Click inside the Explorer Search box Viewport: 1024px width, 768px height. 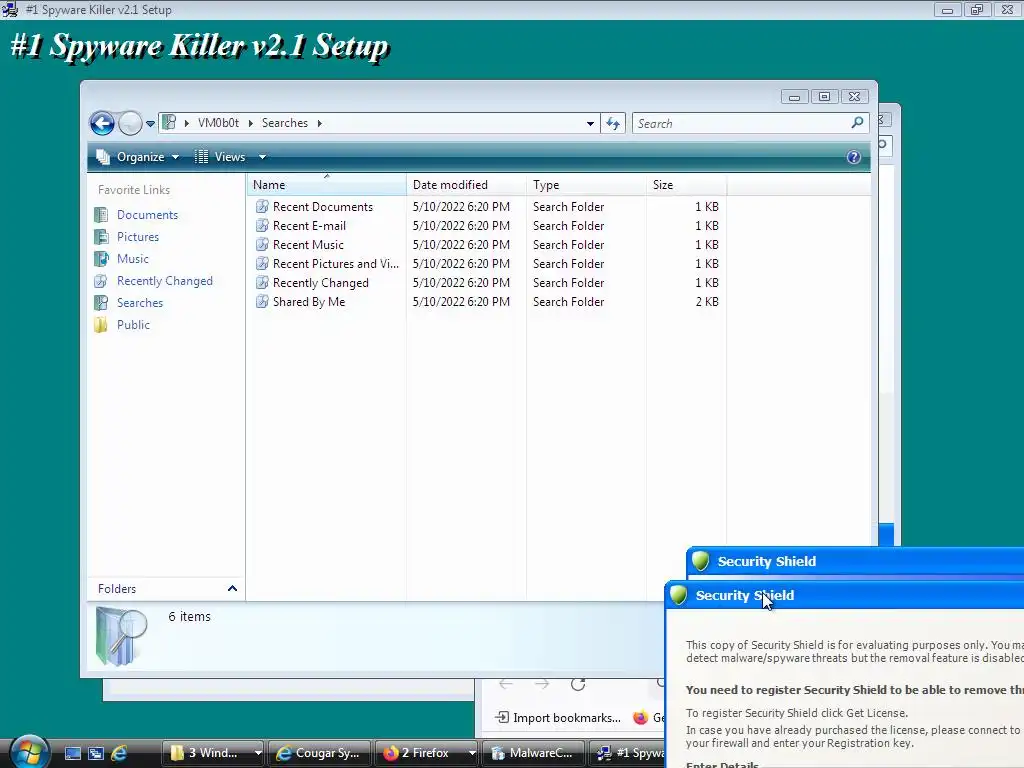[741, 123]
